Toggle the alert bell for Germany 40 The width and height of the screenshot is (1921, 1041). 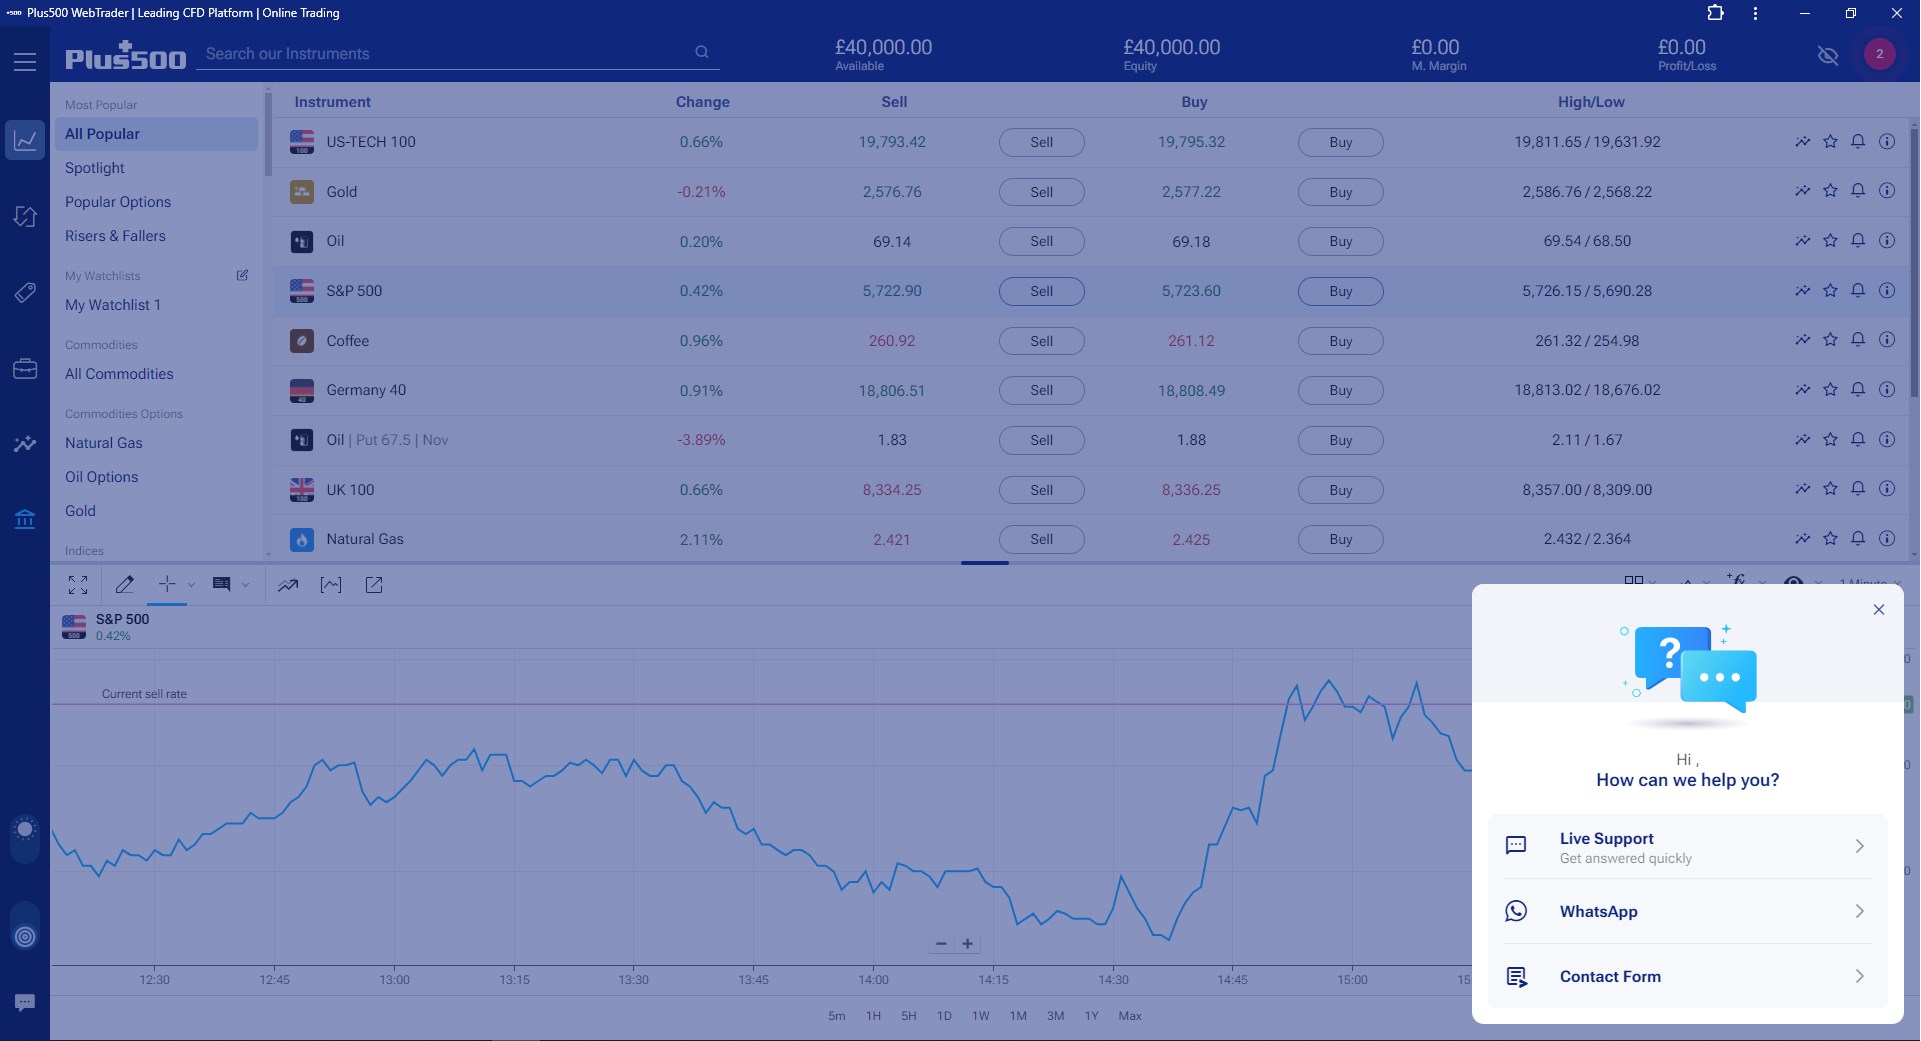tap(1858, 390)
